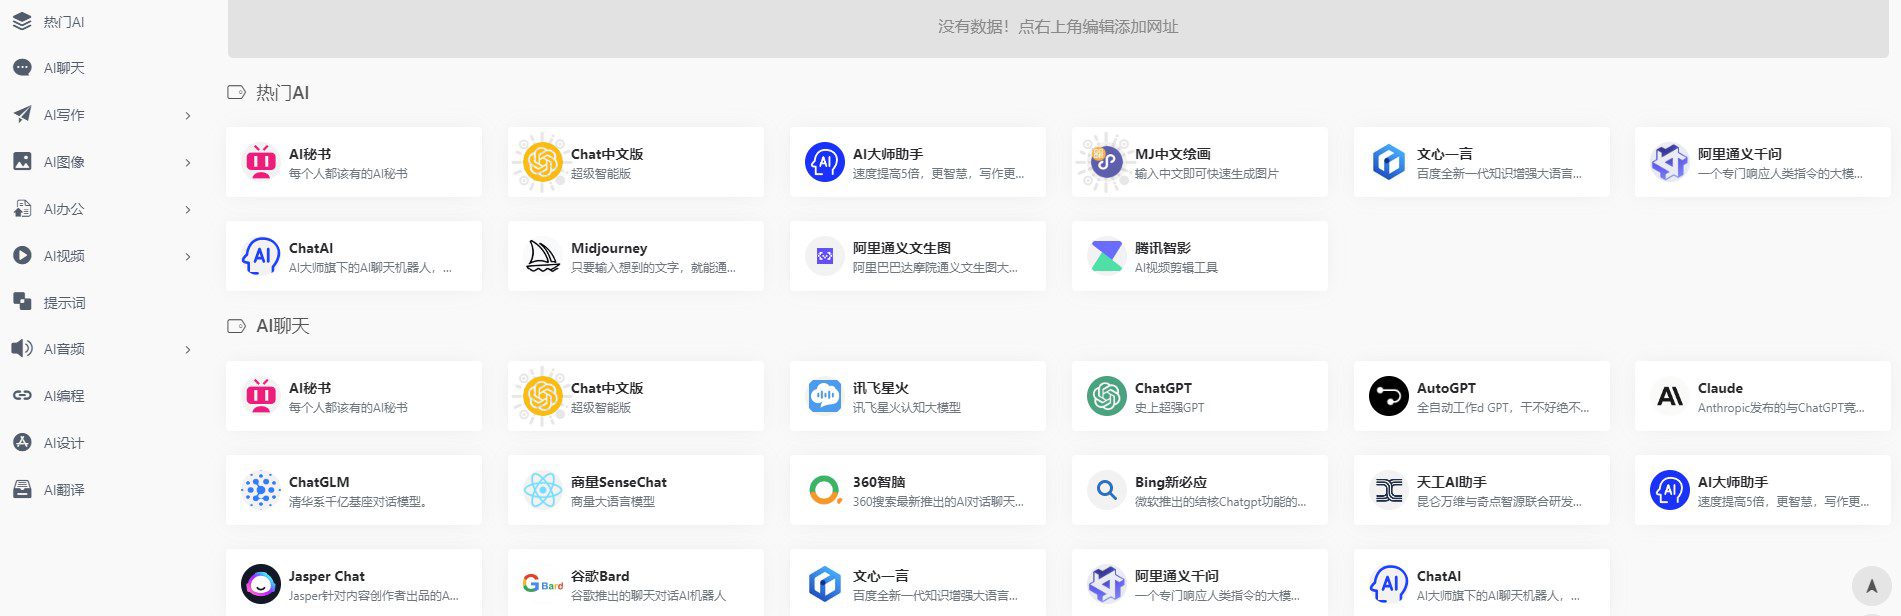1901x616 pixels.
Task: Click the Jasper Chat face icon
Action: (260, 584)
